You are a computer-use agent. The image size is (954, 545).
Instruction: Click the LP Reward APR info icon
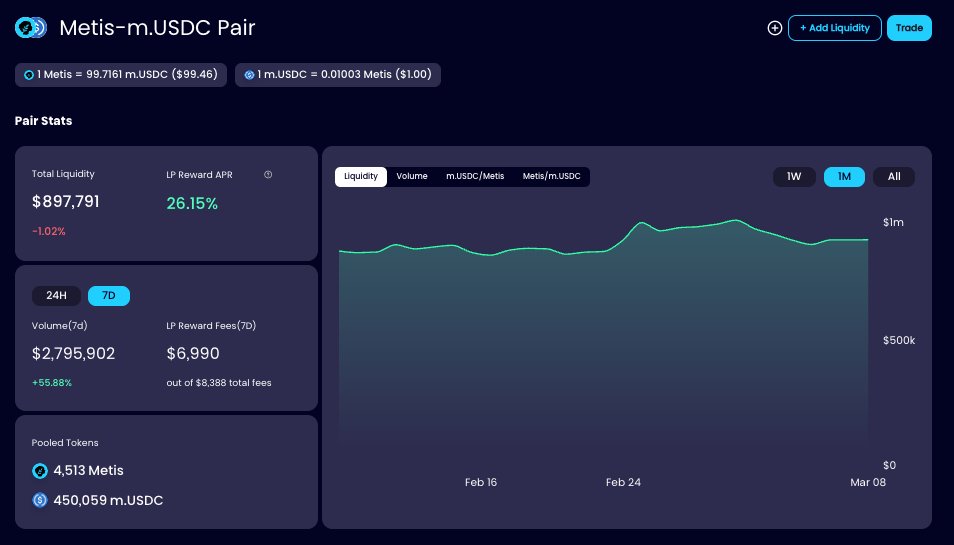point(268,175)
